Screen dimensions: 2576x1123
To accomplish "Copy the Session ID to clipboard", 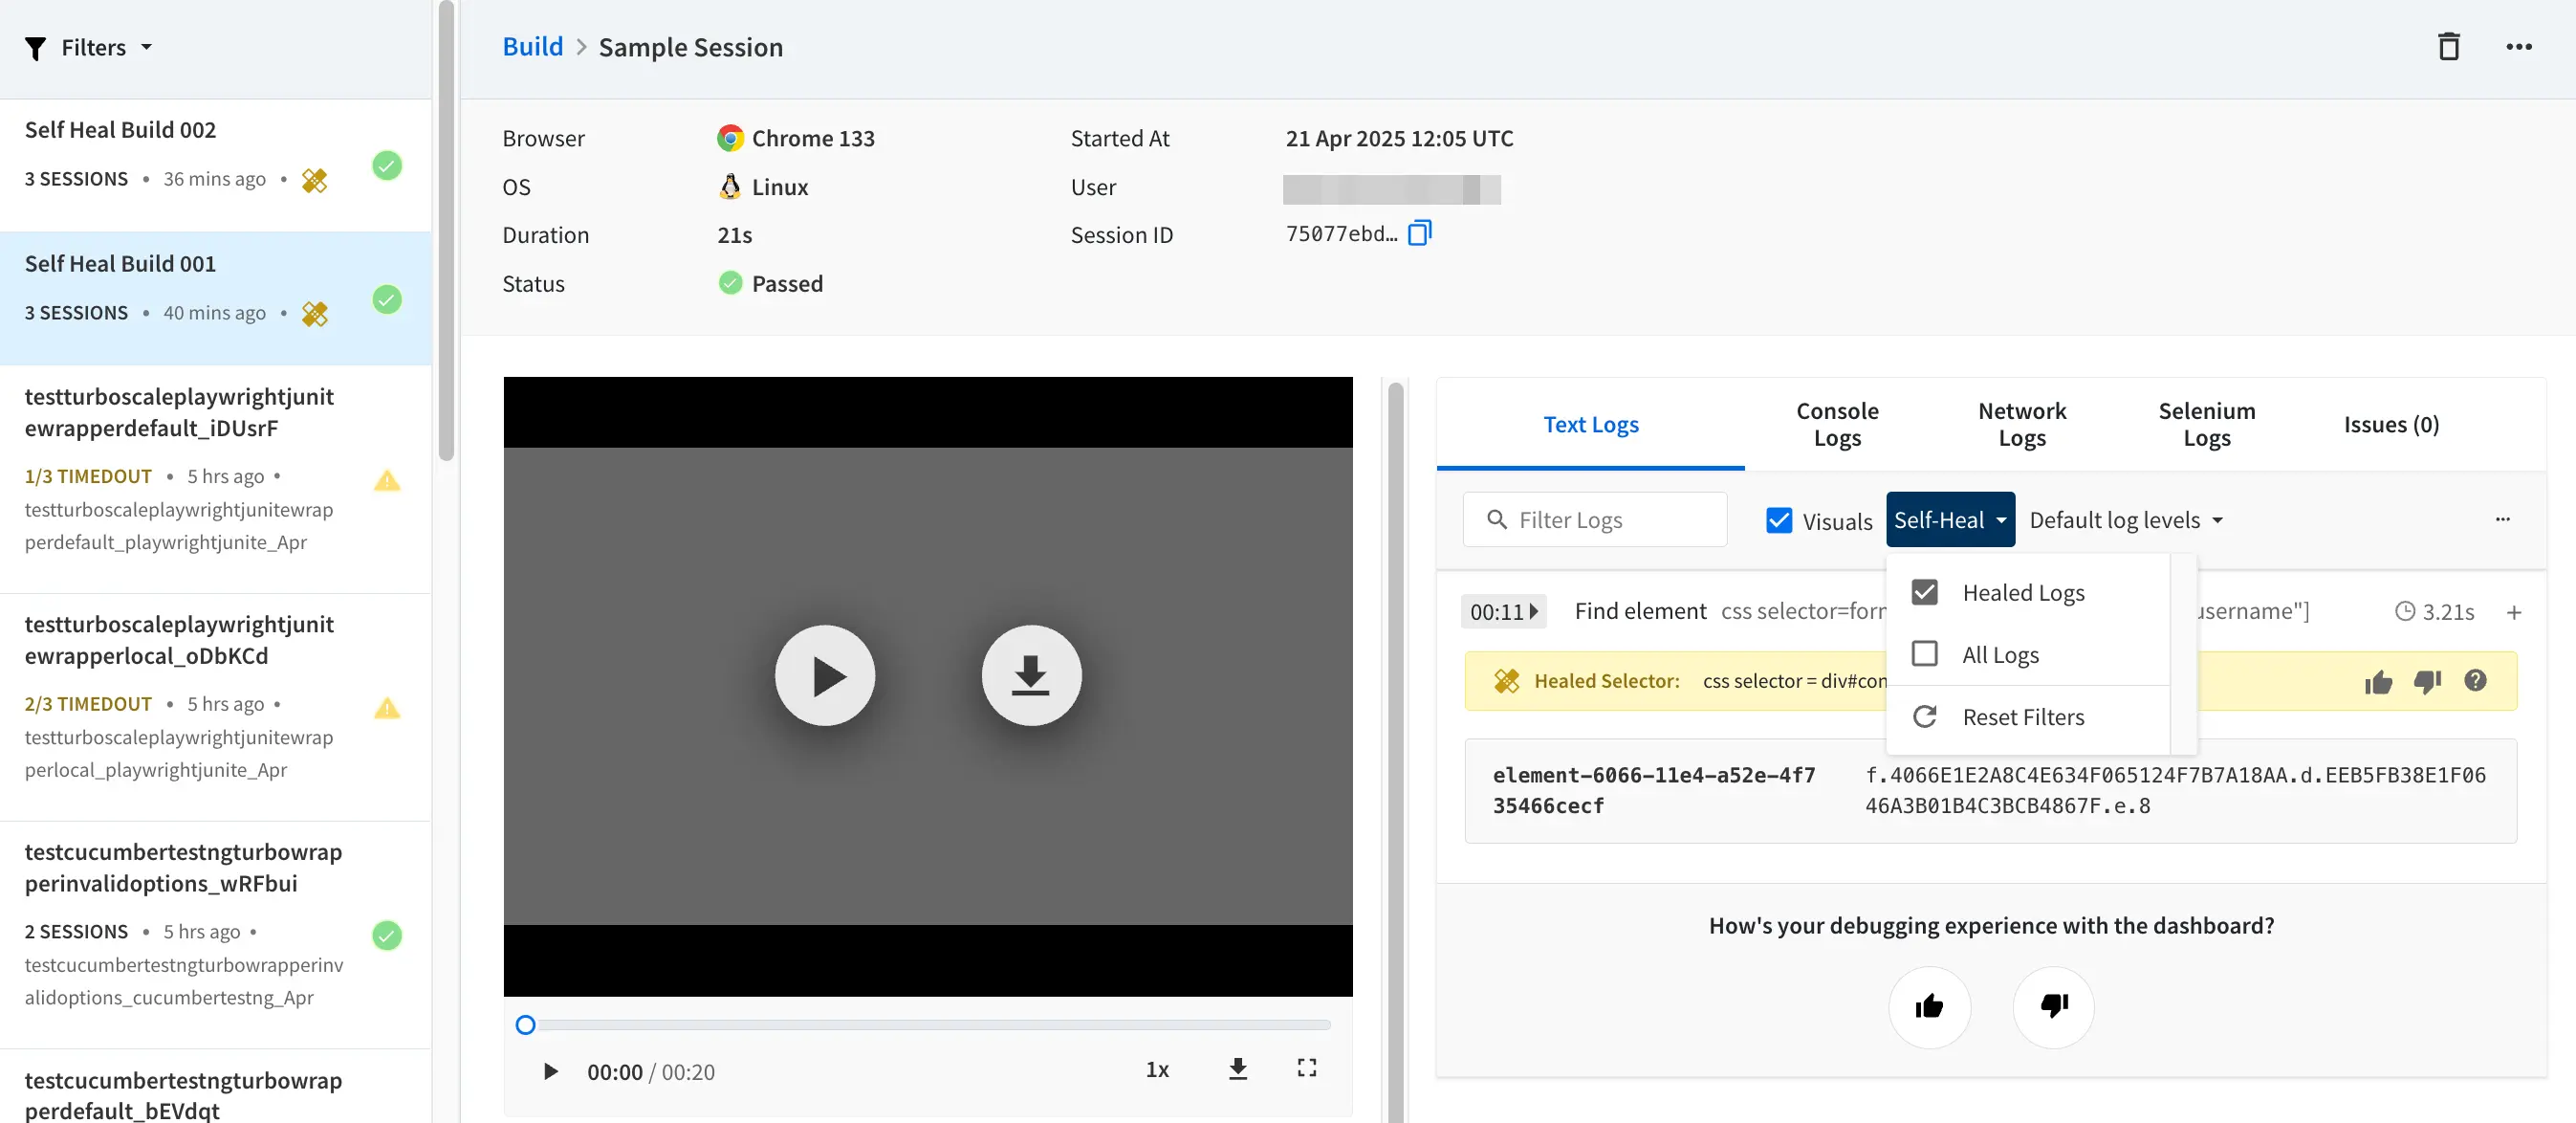I will pos(1419,234).
